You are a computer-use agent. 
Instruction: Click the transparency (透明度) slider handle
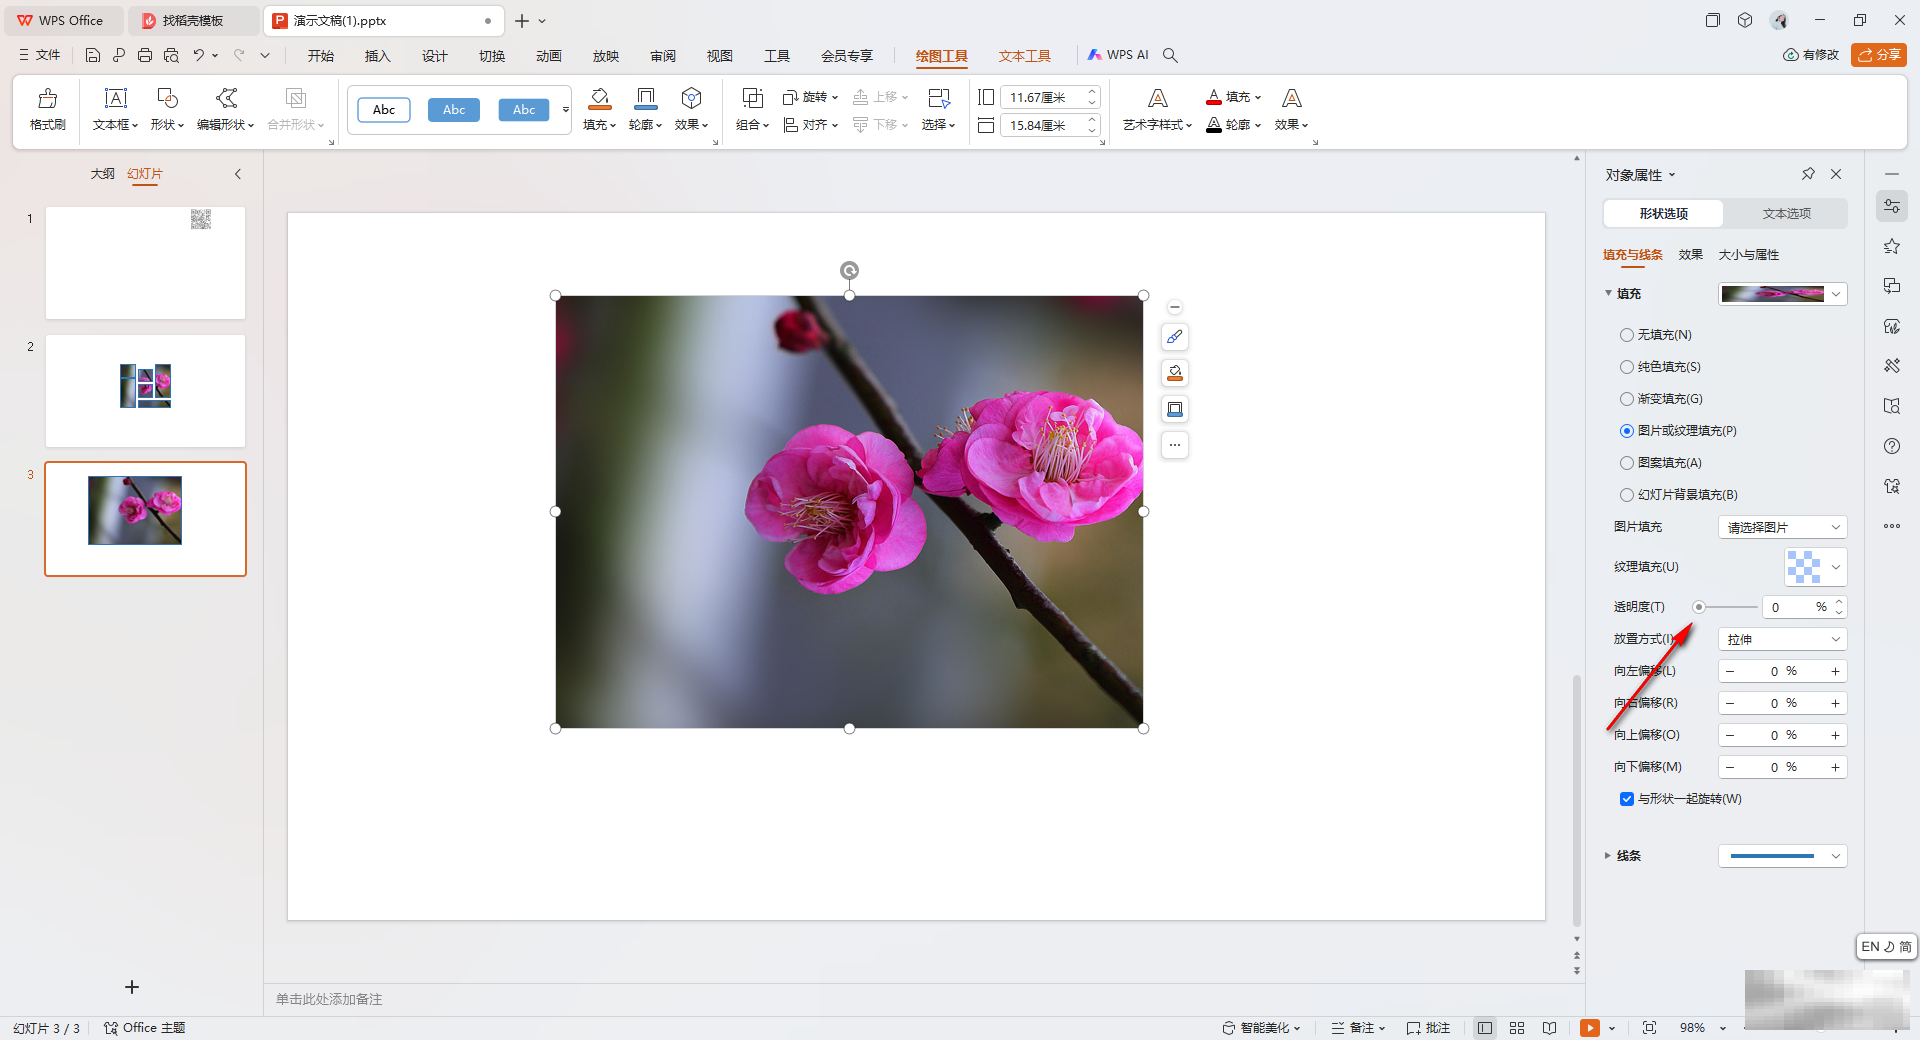(x=1698, y=607)
